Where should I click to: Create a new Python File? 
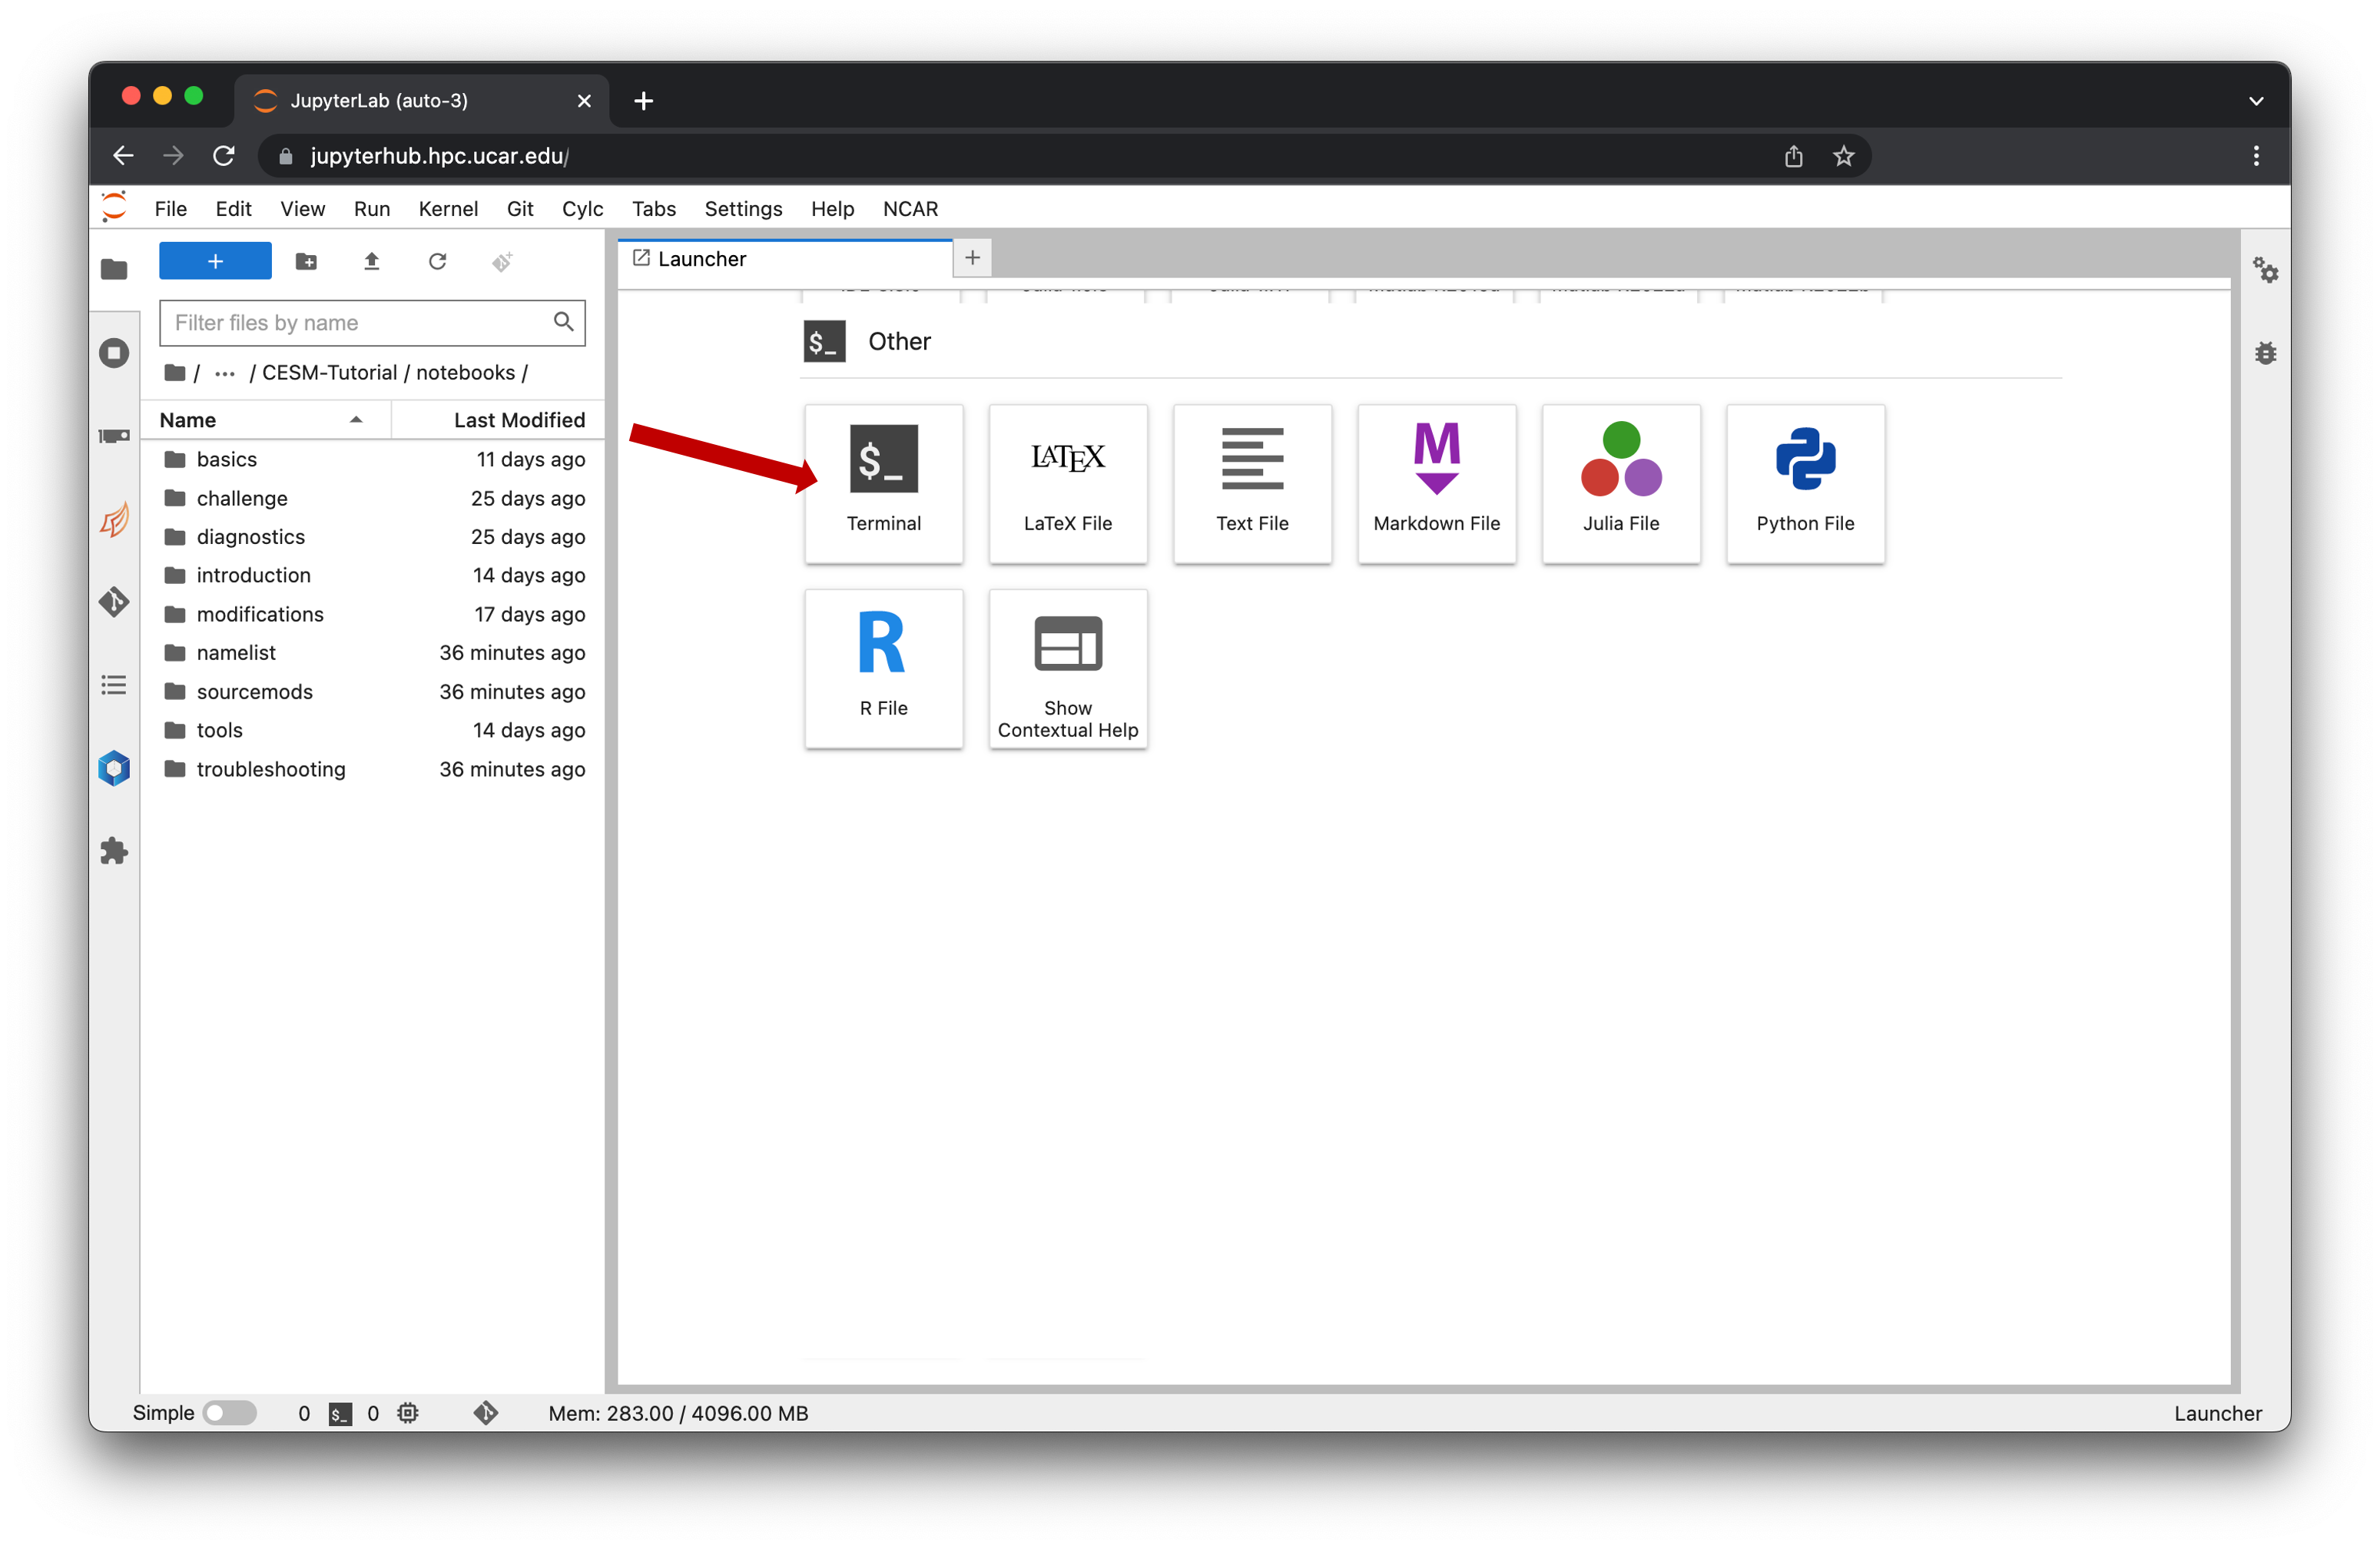pyautogui.click(x=1805, y=483)
